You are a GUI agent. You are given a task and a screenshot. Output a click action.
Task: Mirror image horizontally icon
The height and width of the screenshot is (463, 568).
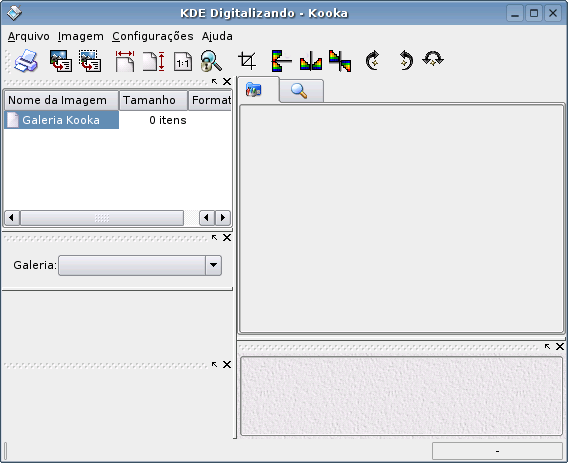point(311,61)
